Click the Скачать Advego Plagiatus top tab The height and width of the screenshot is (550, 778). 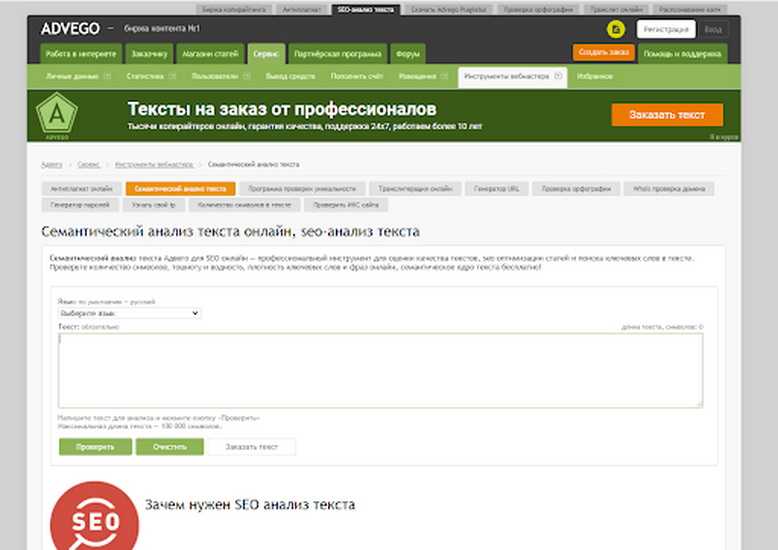[x=449, y=9]
